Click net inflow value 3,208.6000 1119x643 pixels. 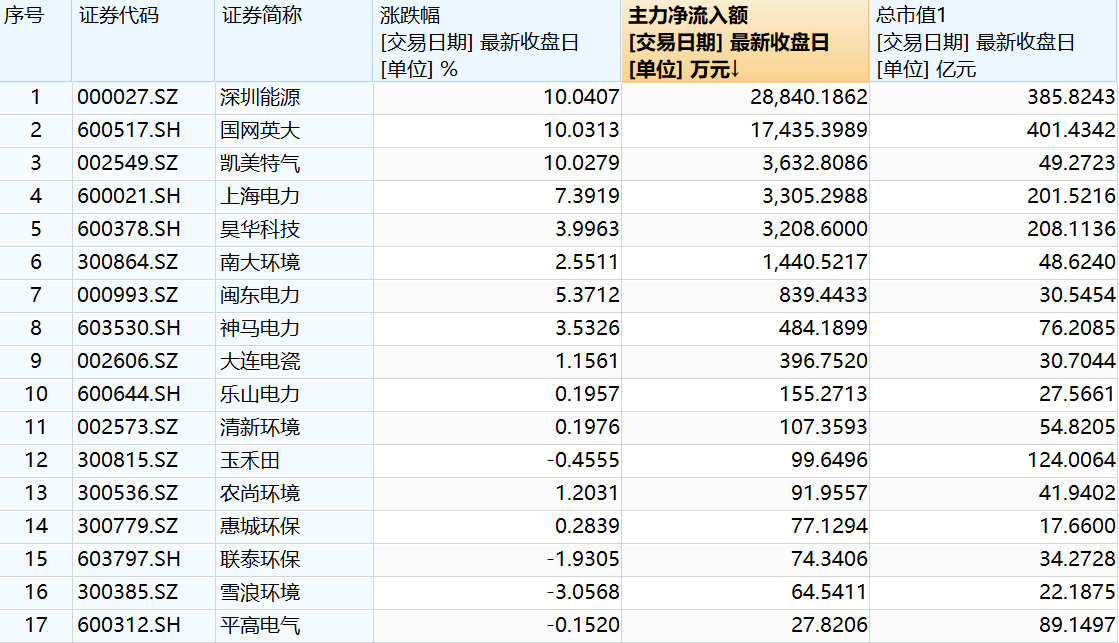814,229
